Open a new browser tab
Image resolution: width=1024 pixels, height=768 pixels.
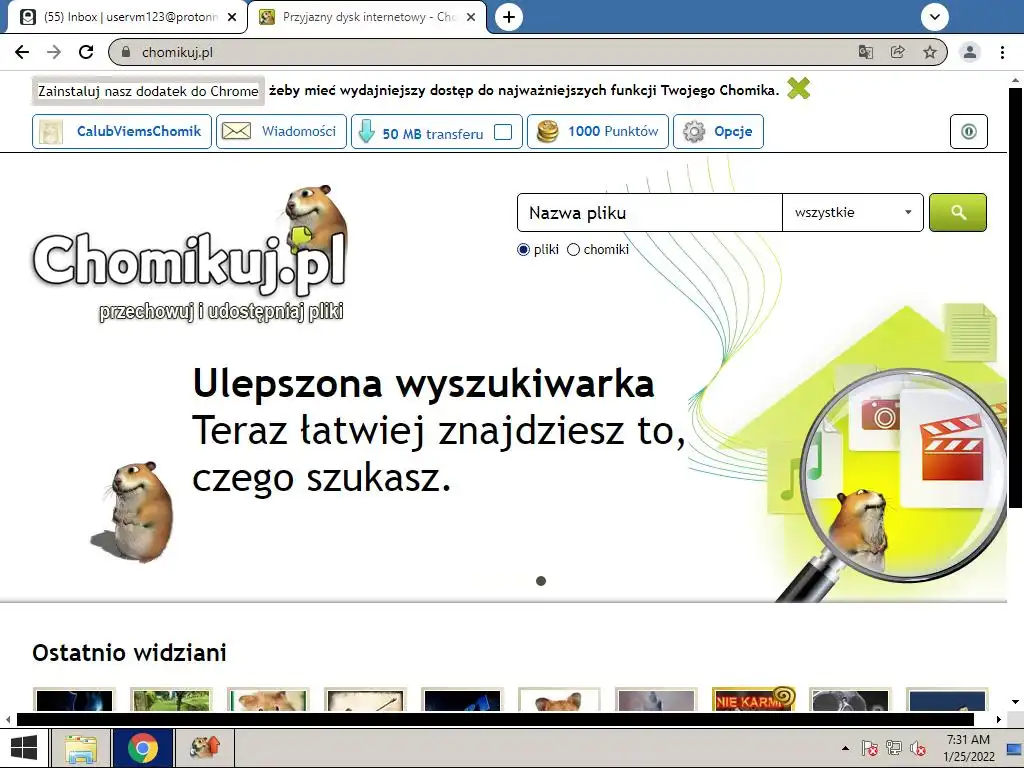509,17
